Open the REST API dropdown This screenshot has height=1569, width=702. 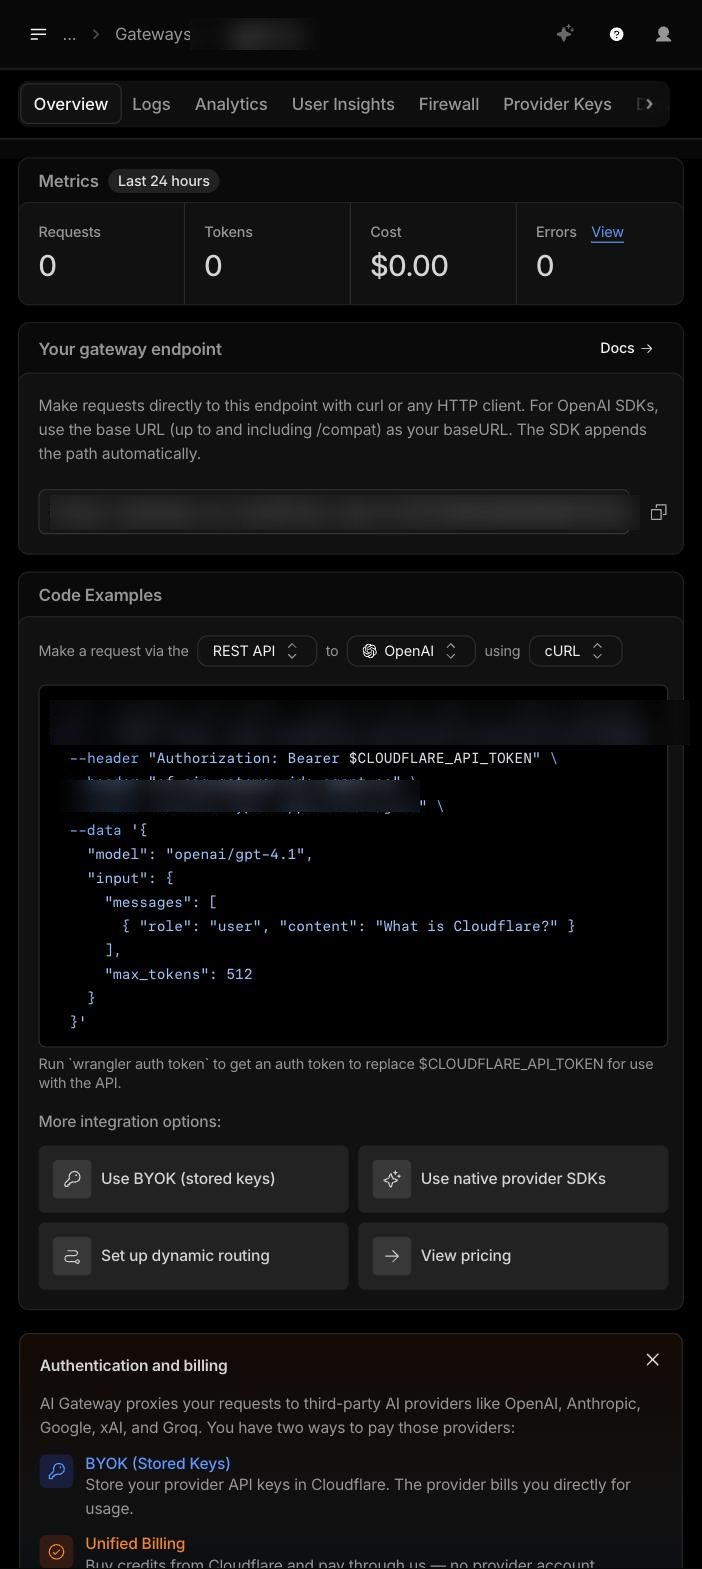(257, 651)
